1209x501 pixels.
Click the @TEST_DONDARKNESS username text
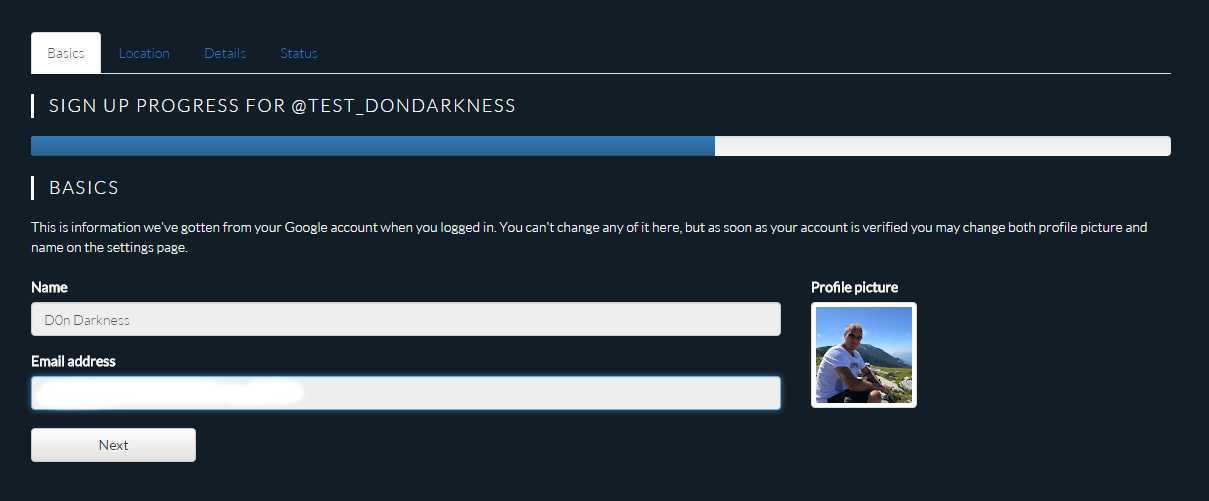pyautogui.click(x=403, y=105)
